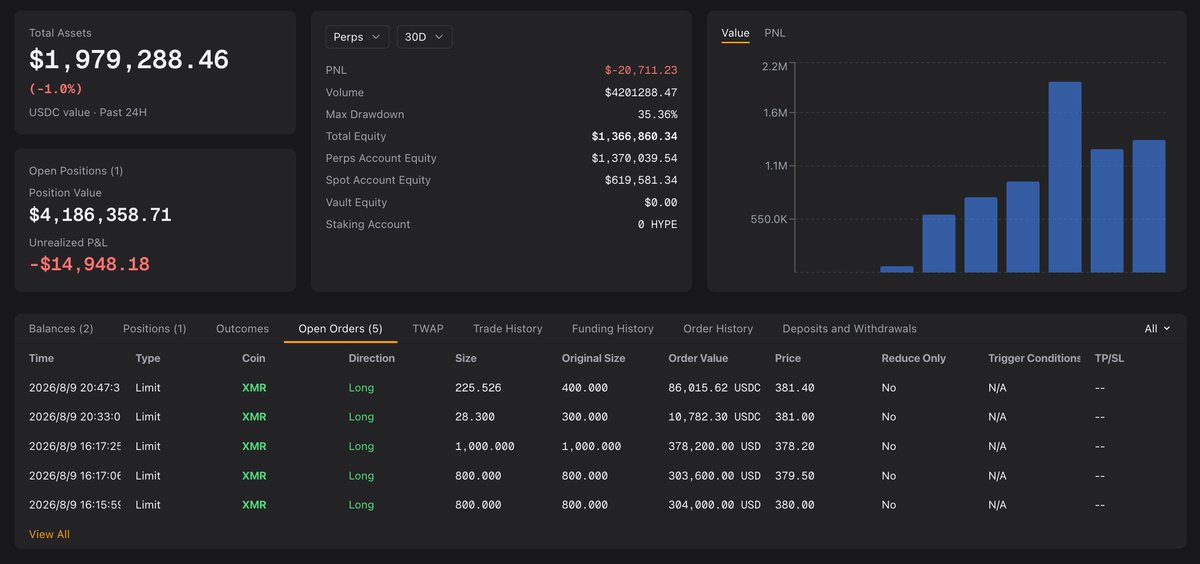Open the 30D time range dropdown
This screenshot has height=564, width=1200.
click(x=424, y=37)
